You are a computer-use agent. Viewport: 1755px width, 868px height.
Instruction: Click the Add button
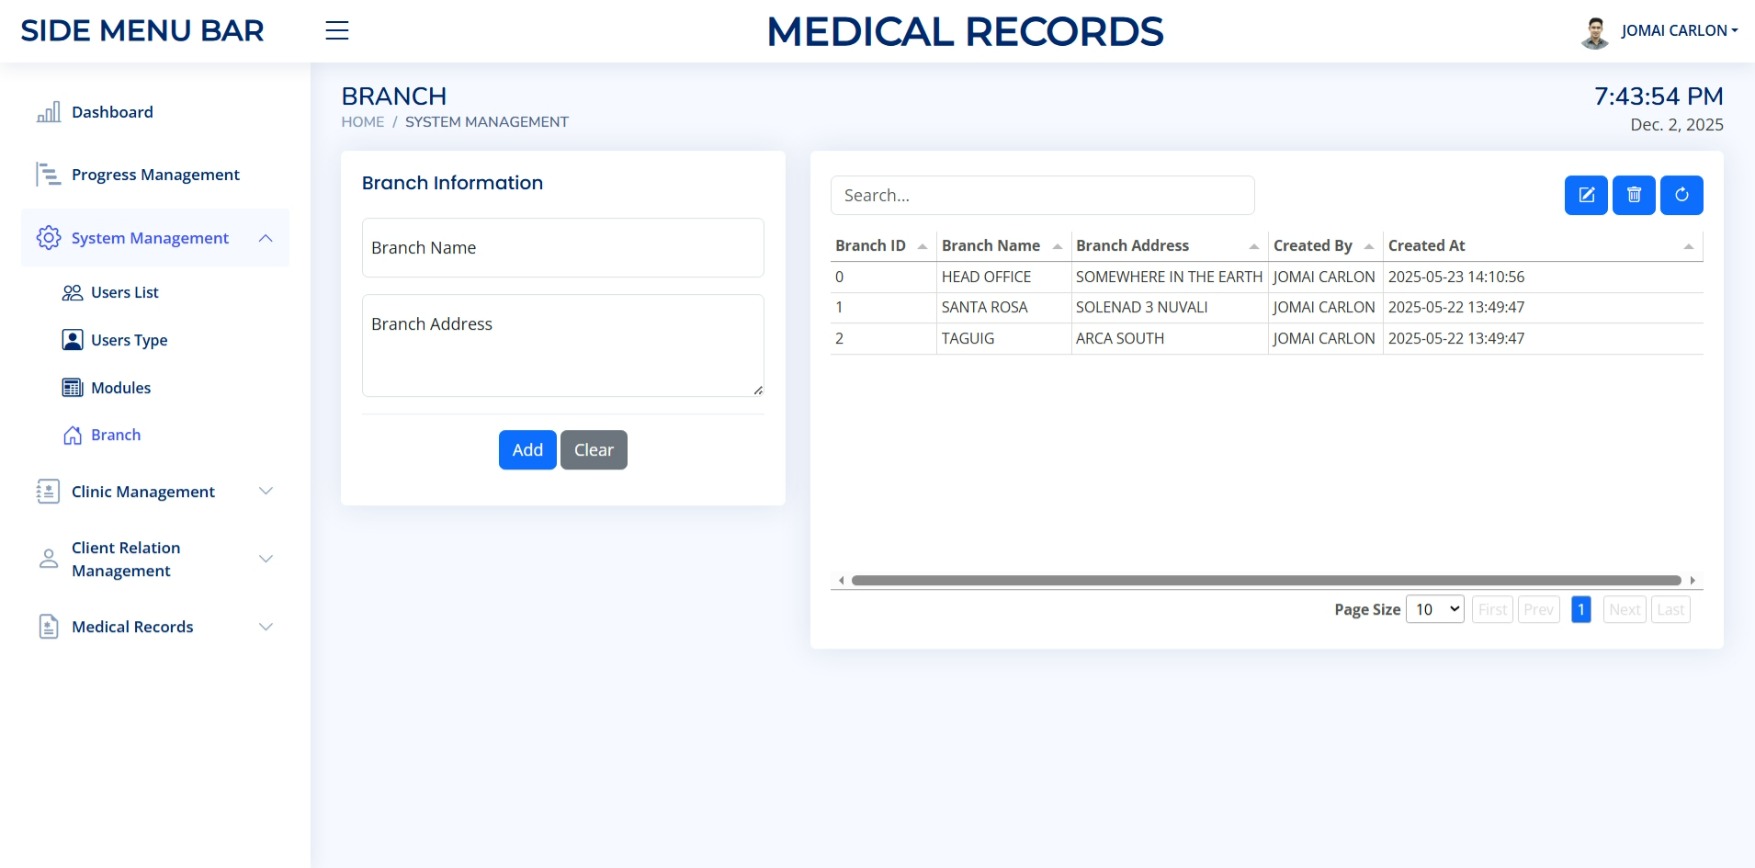tap(527, 450)
